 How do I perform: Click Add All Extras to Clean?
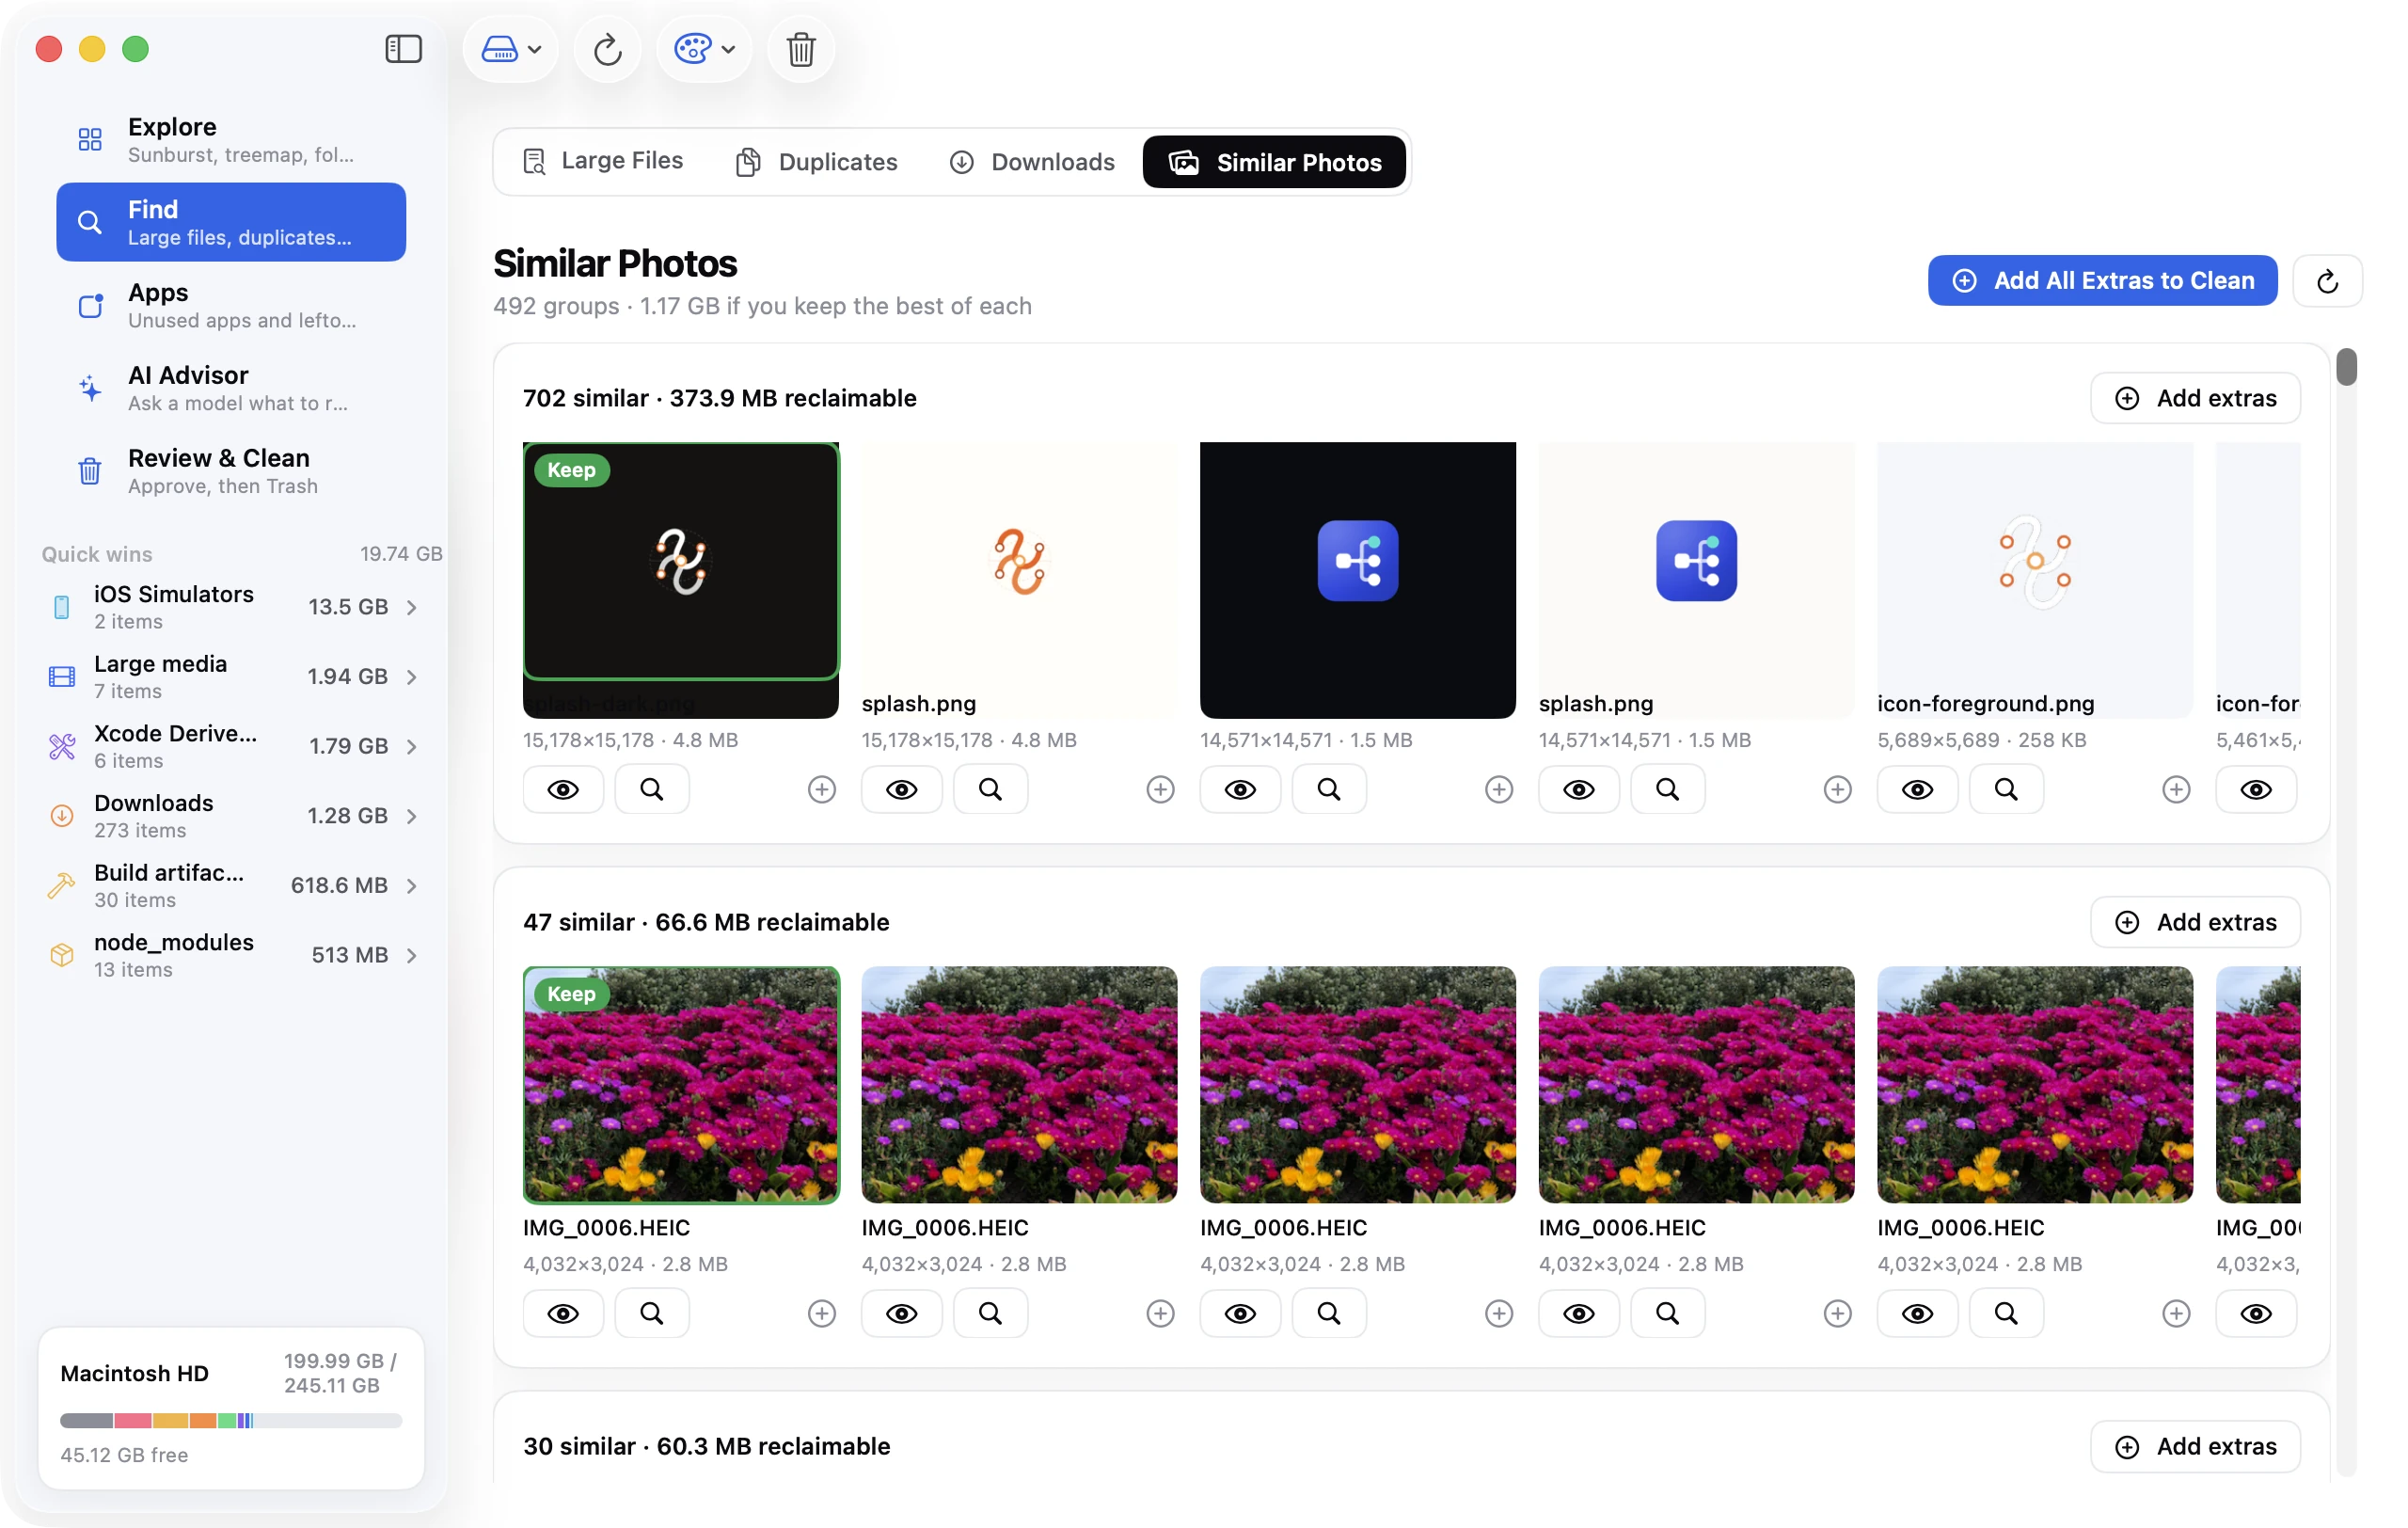point(2102,280)
